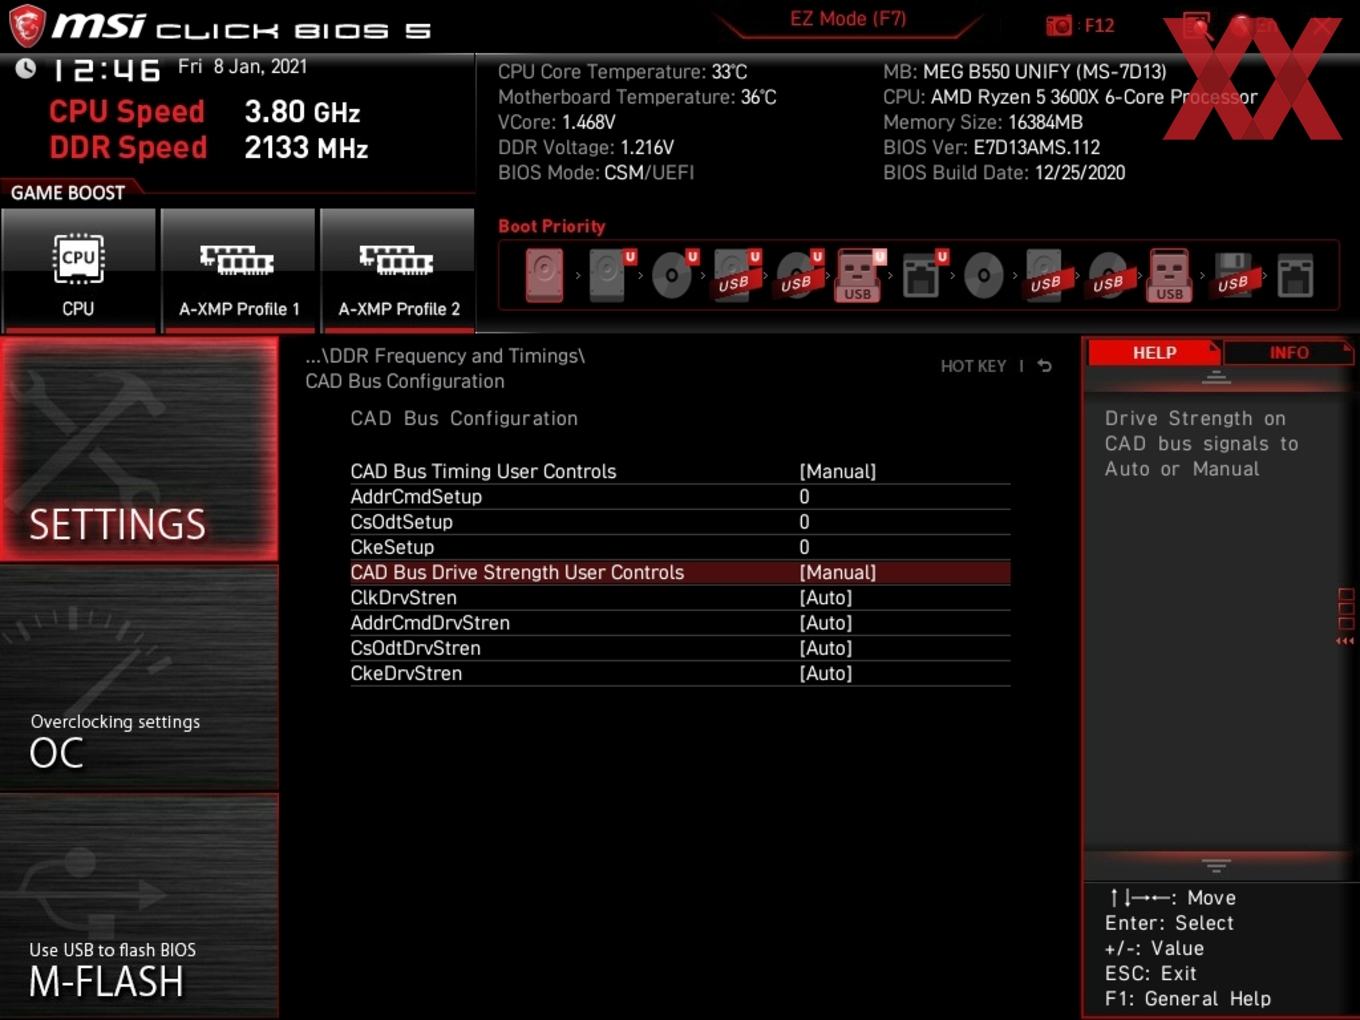
Task: Select the CkeSetup value field
Action: (804, 547)
